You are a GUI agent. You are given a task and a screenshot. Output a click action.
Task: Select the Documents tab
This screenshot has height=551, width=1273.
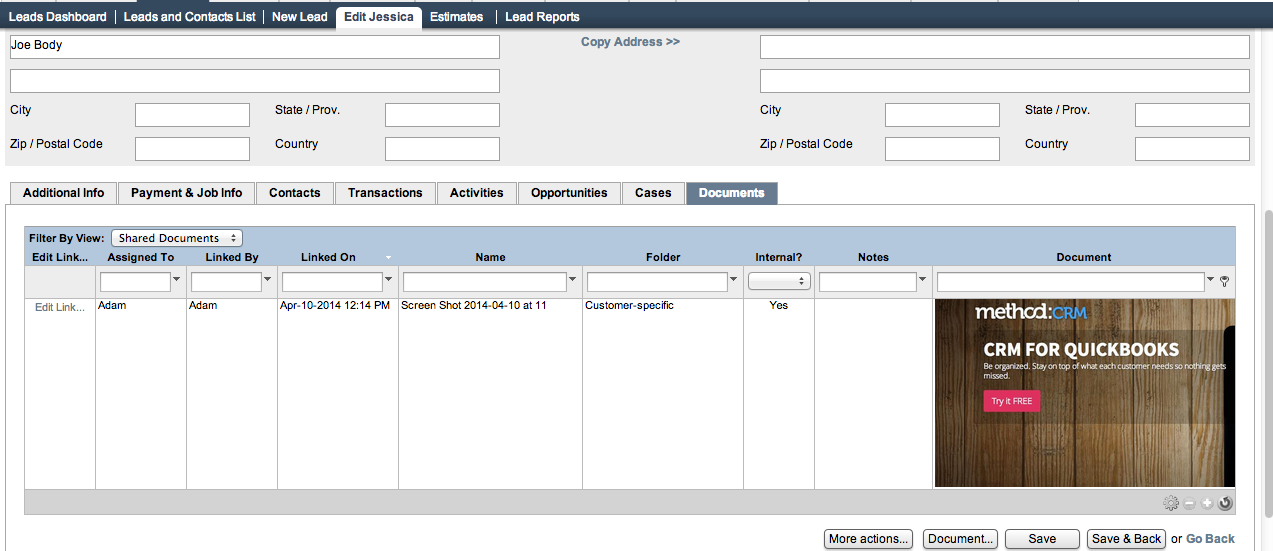point(732,193)
